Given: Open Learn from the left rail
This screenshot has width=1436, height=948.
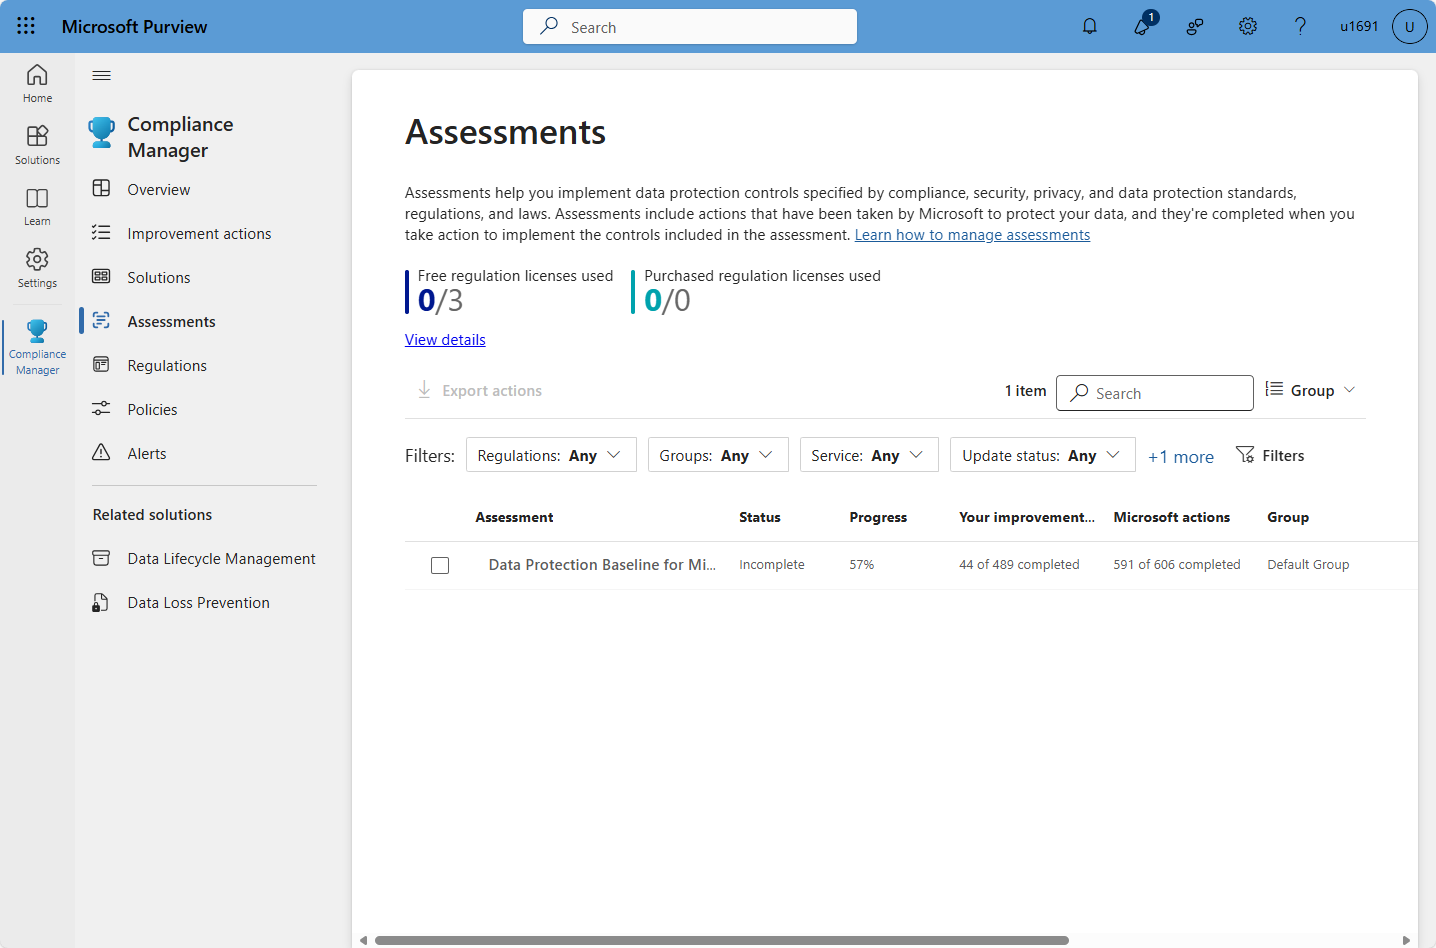Looking at the screenshot, I should pyautogui.click(x=37, y=205).
